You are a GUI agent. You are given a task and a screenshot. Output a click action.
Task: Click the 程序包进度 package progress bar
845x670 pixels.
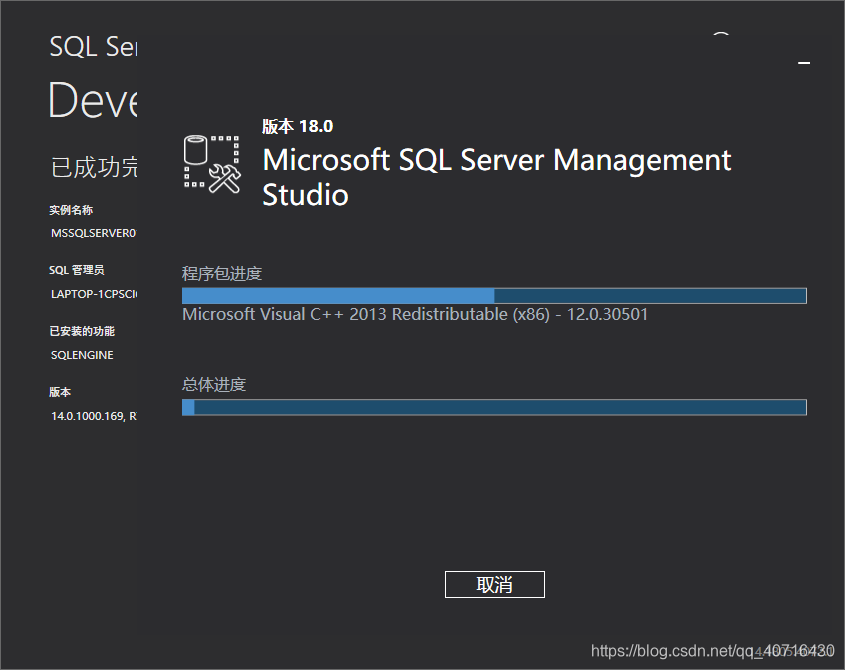[494, 295]
